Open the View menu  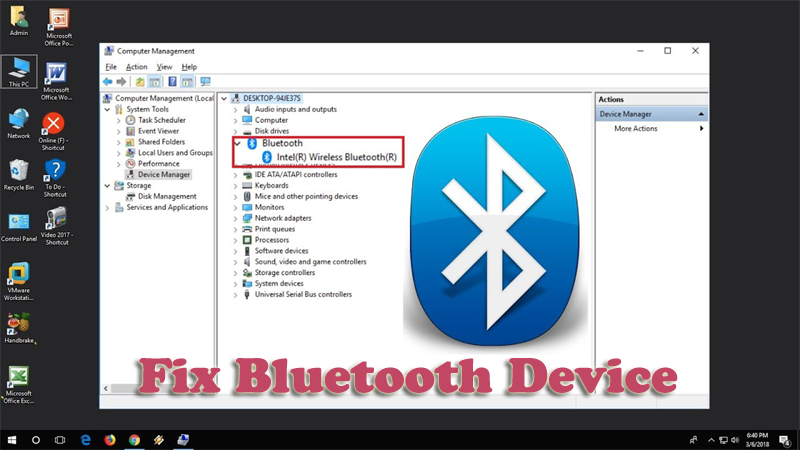[x=164, y=67]
